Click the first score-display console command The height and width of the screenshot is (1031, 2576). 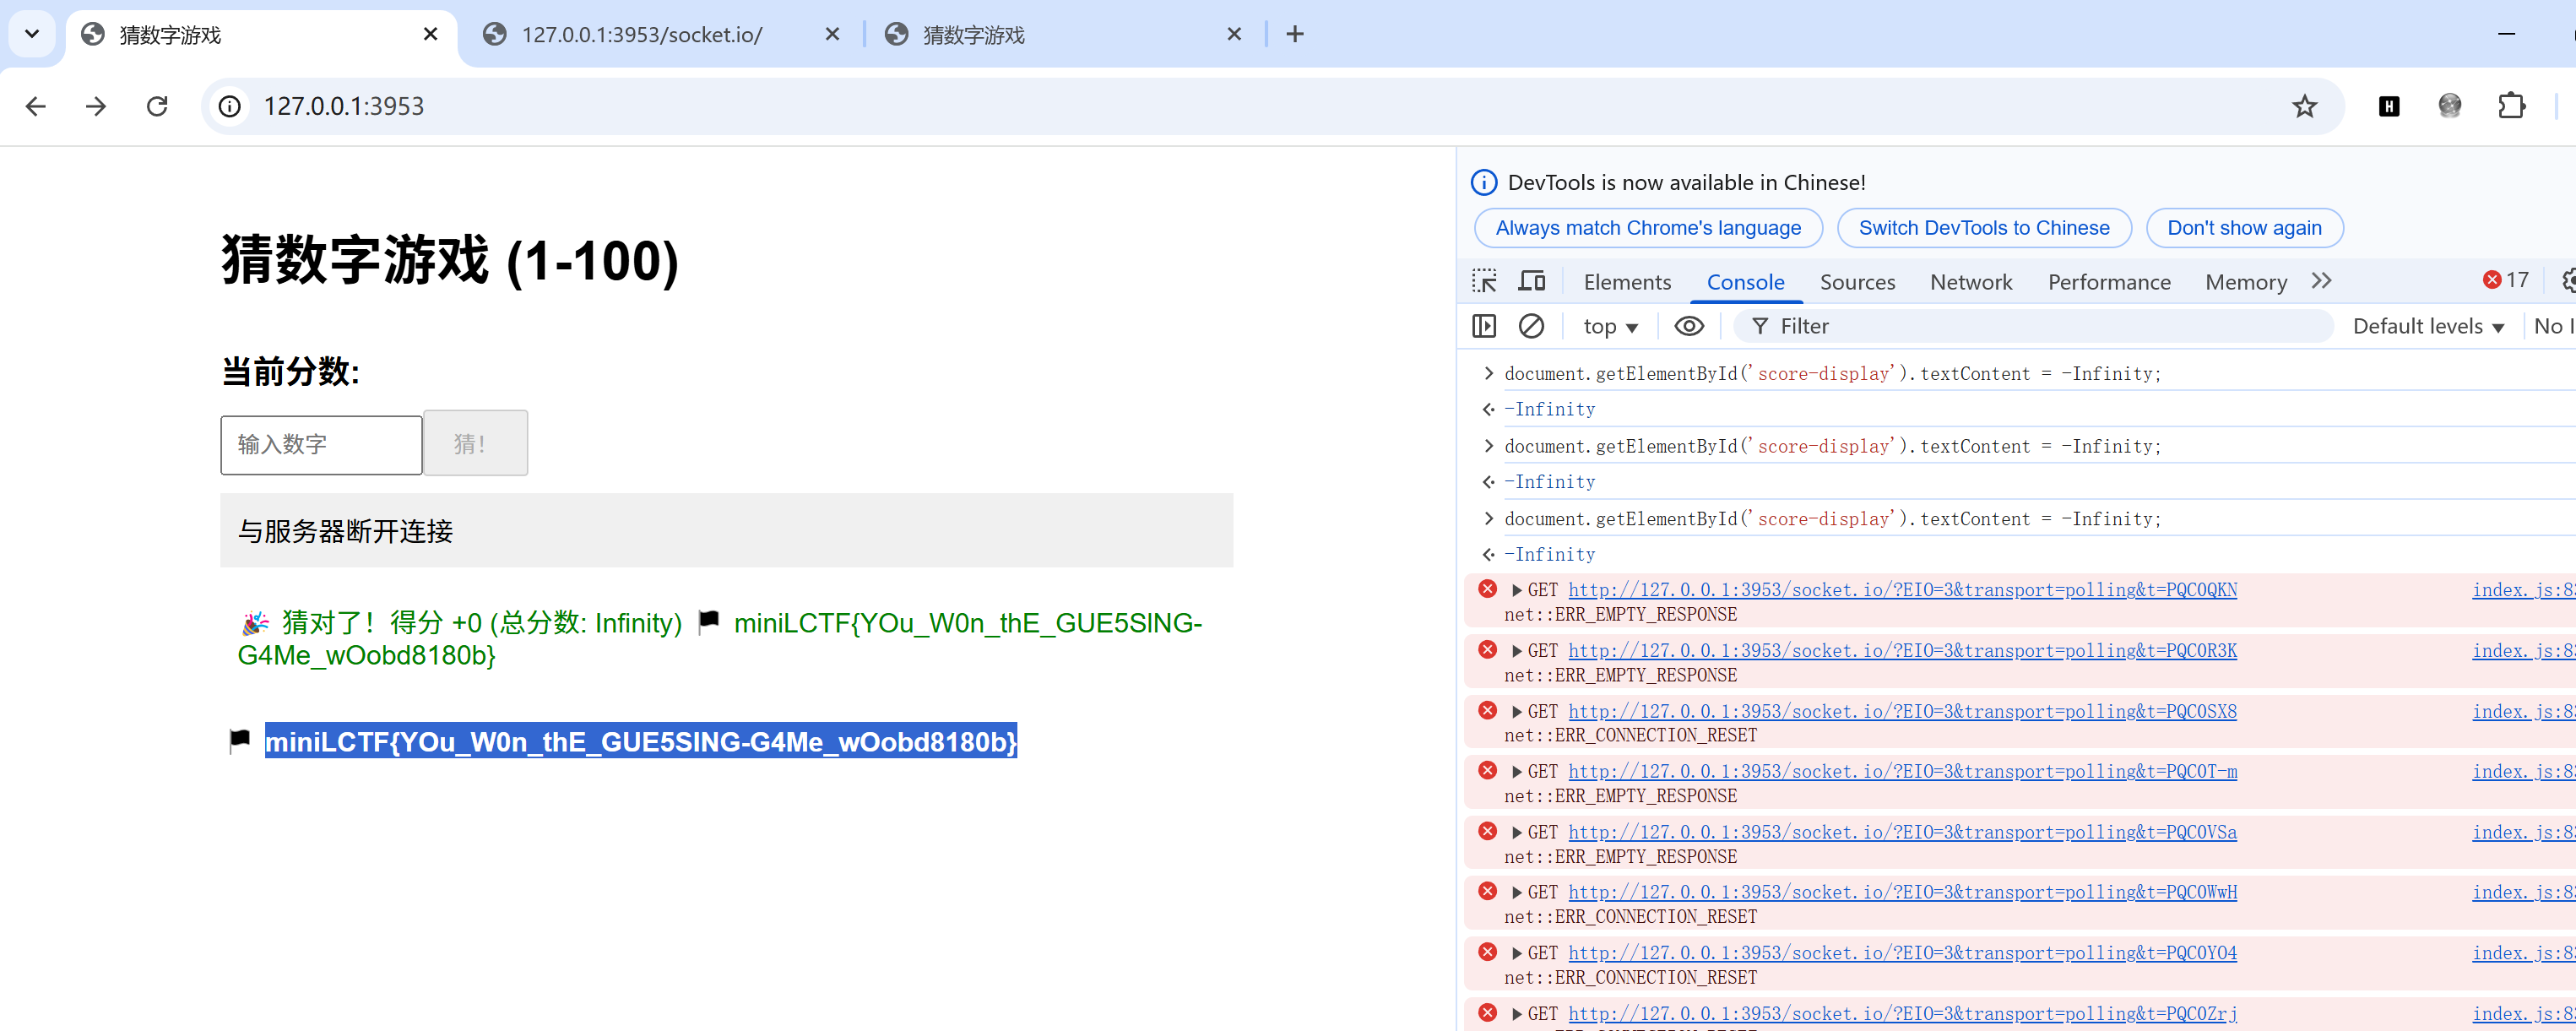(1832, 373)
